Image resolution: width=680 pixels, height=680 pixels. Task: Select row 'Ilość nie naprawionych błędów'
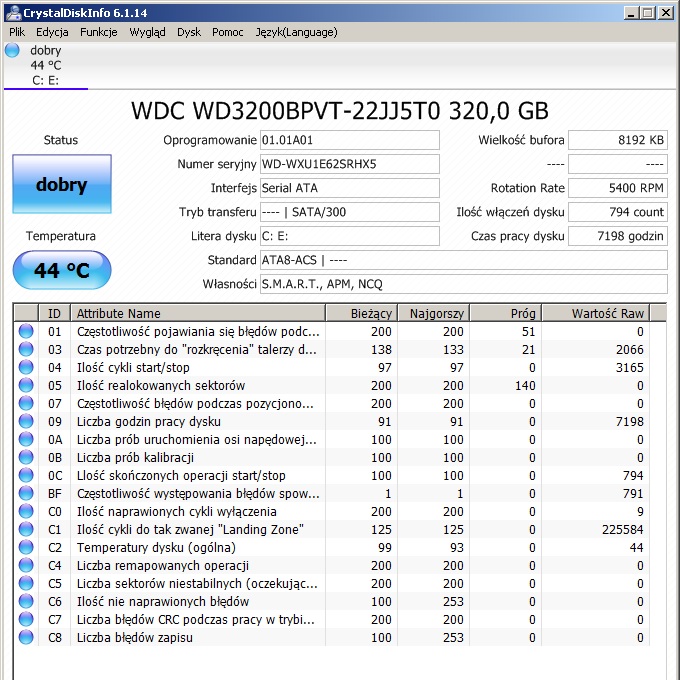point(332,601)
